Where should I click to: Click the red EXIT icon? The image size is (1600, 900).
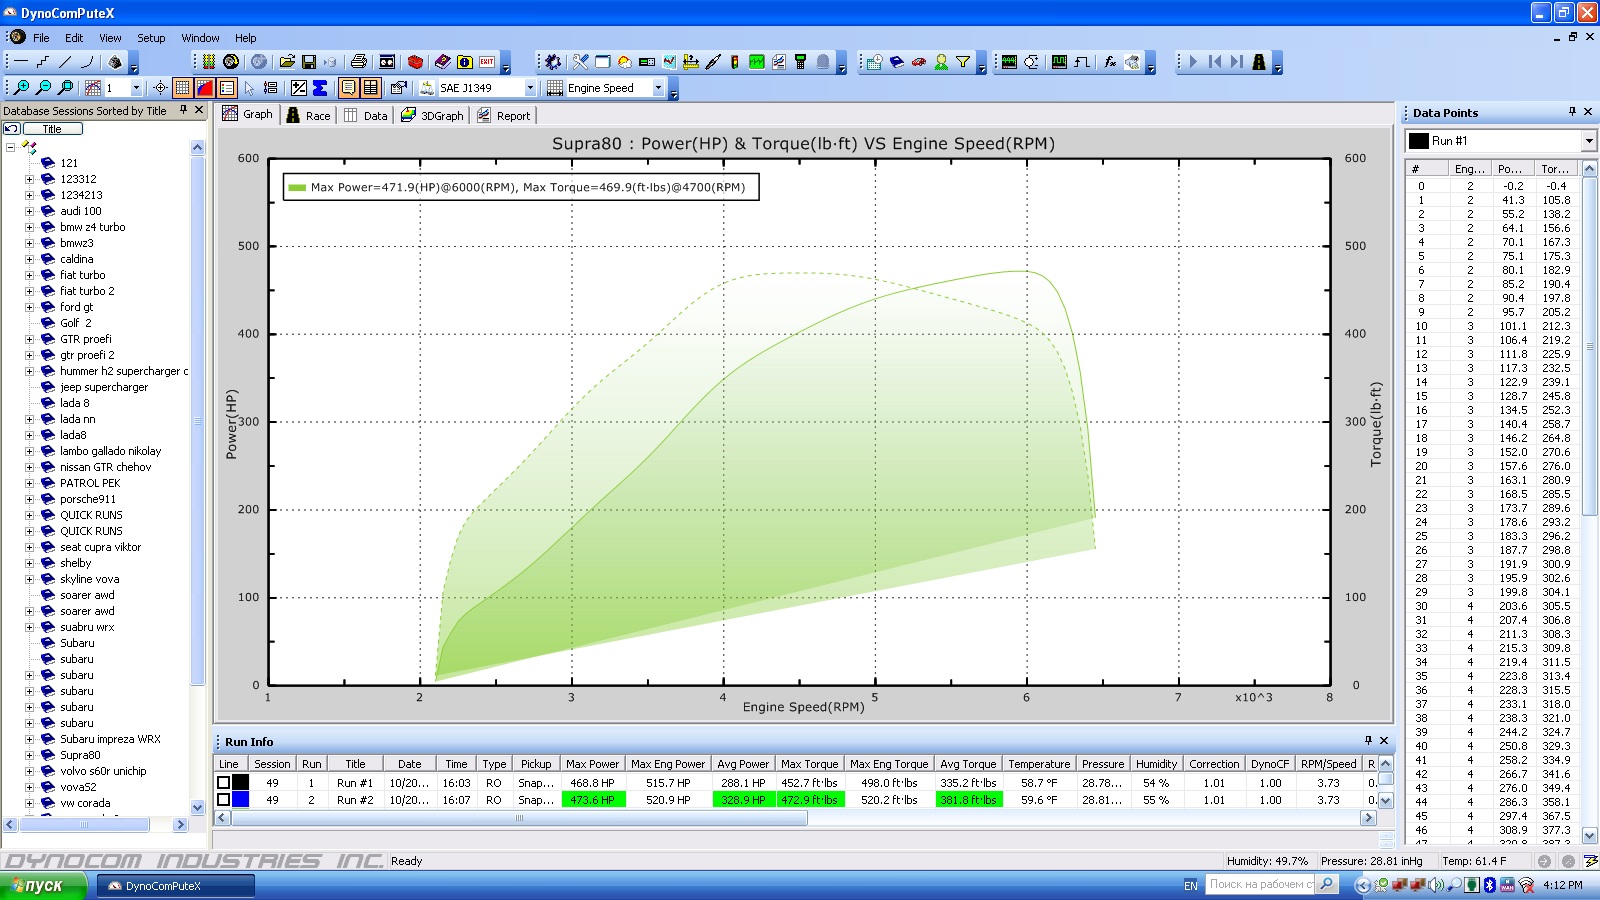pos(487,62)
